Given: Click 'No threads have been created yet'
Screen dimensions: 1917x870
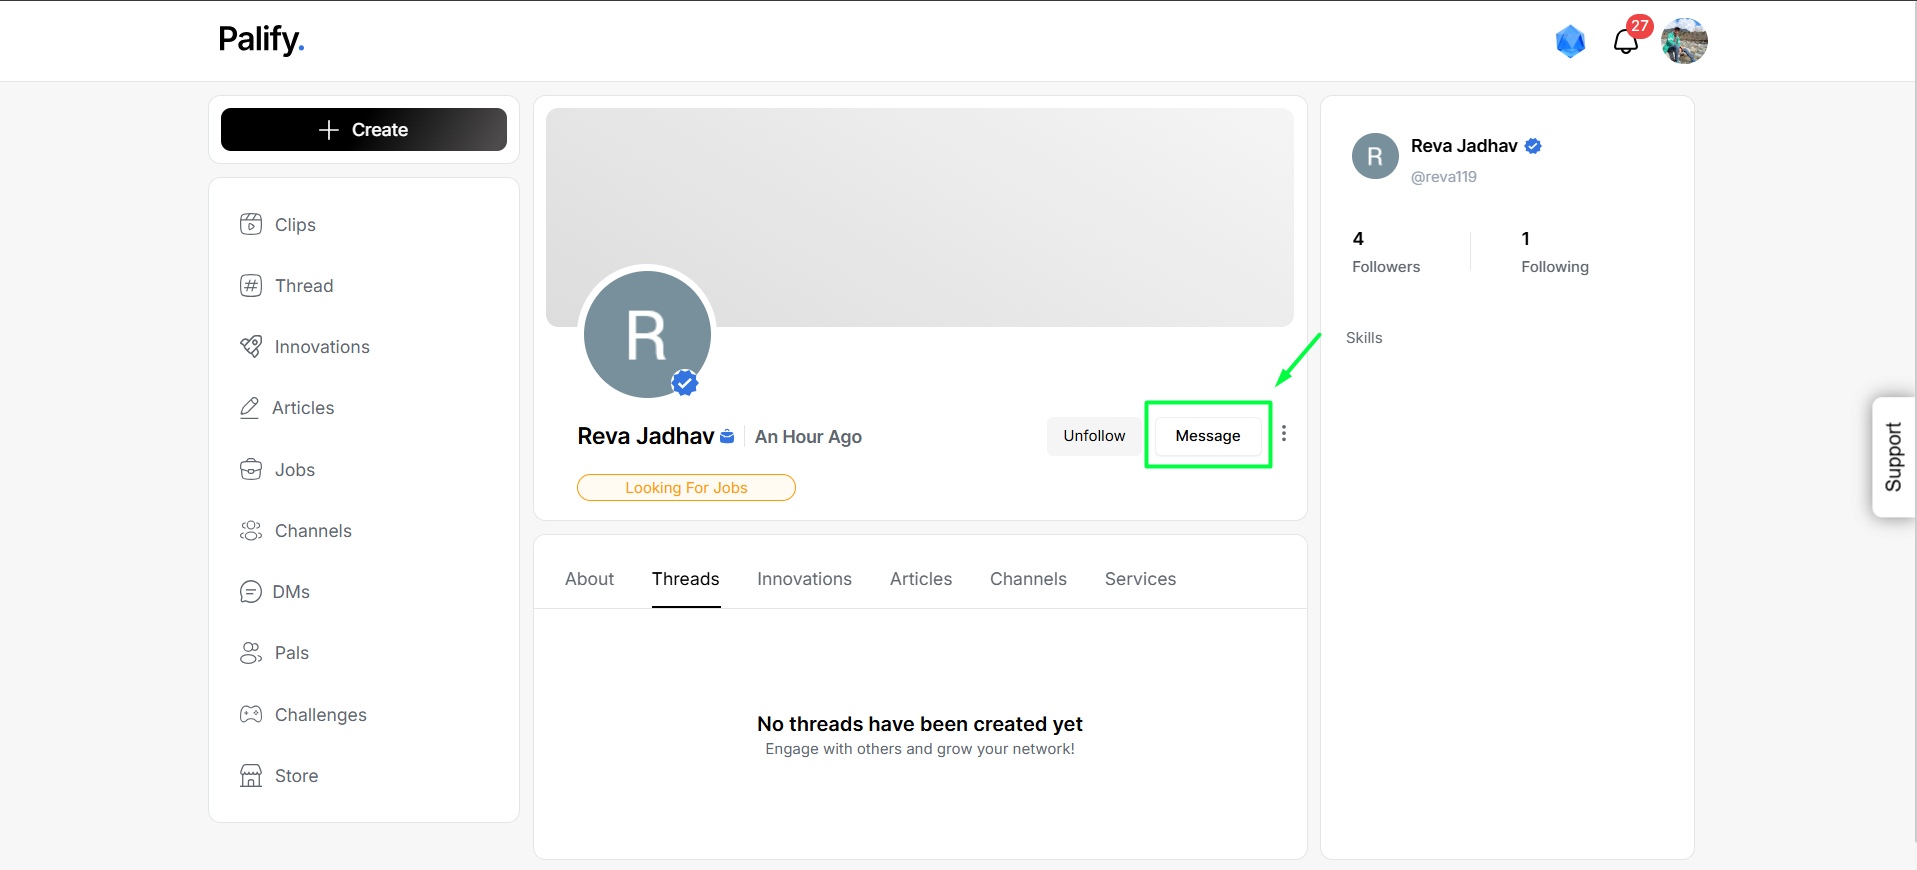Looking at the screenshot, I should pos(920,724).
